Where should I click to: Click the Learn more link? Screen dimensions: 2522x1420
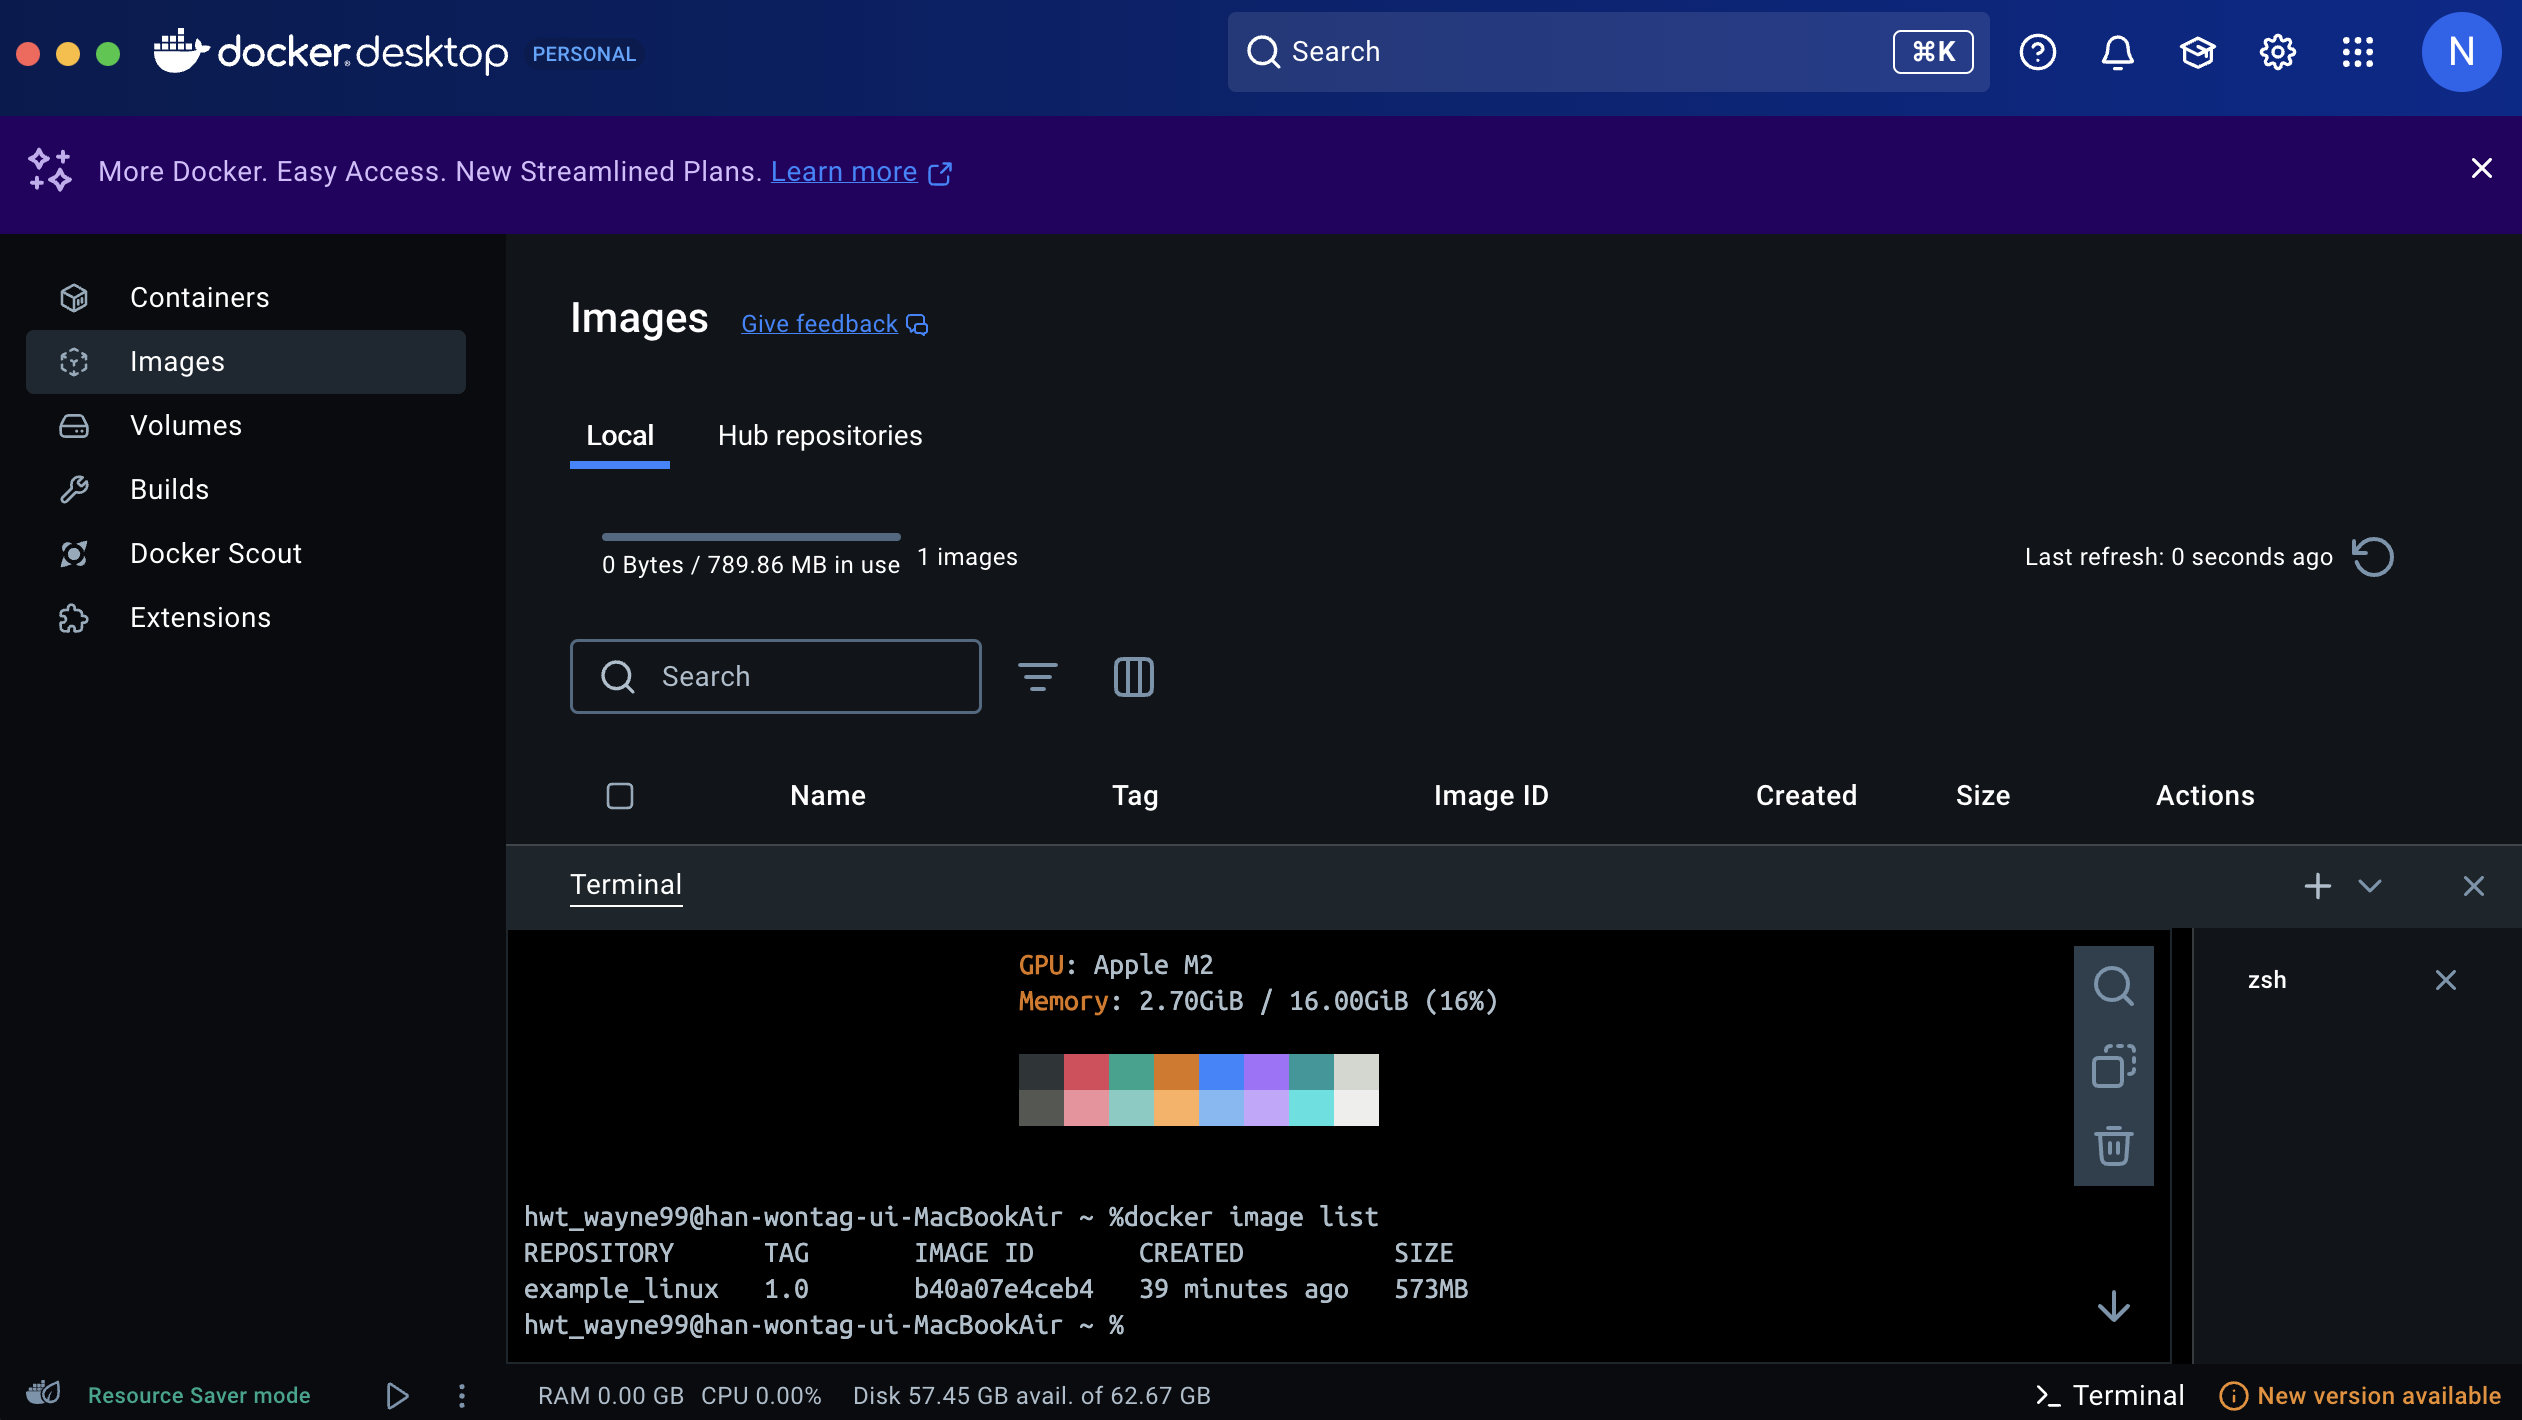(843, 172)
